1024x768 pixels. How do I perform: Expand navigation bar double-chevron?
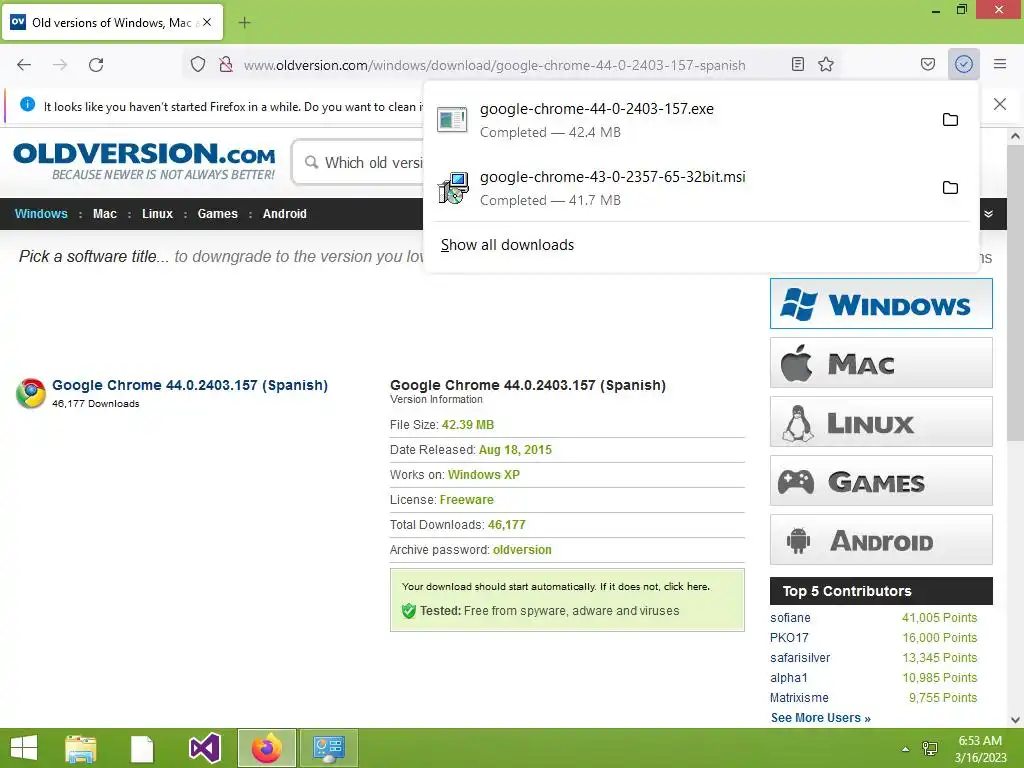989,214
